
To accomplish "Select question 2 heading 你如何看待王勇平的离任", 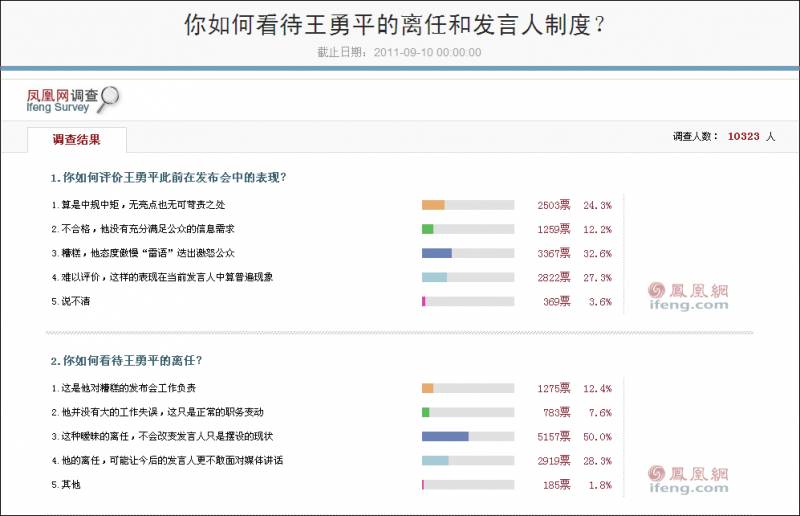I will (x=134, y=360).
